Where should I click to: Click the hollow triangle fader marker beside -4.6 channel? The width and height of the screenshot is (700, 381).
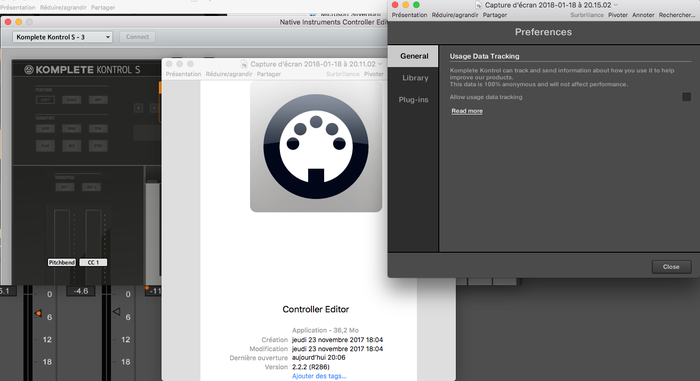[116, 311]
